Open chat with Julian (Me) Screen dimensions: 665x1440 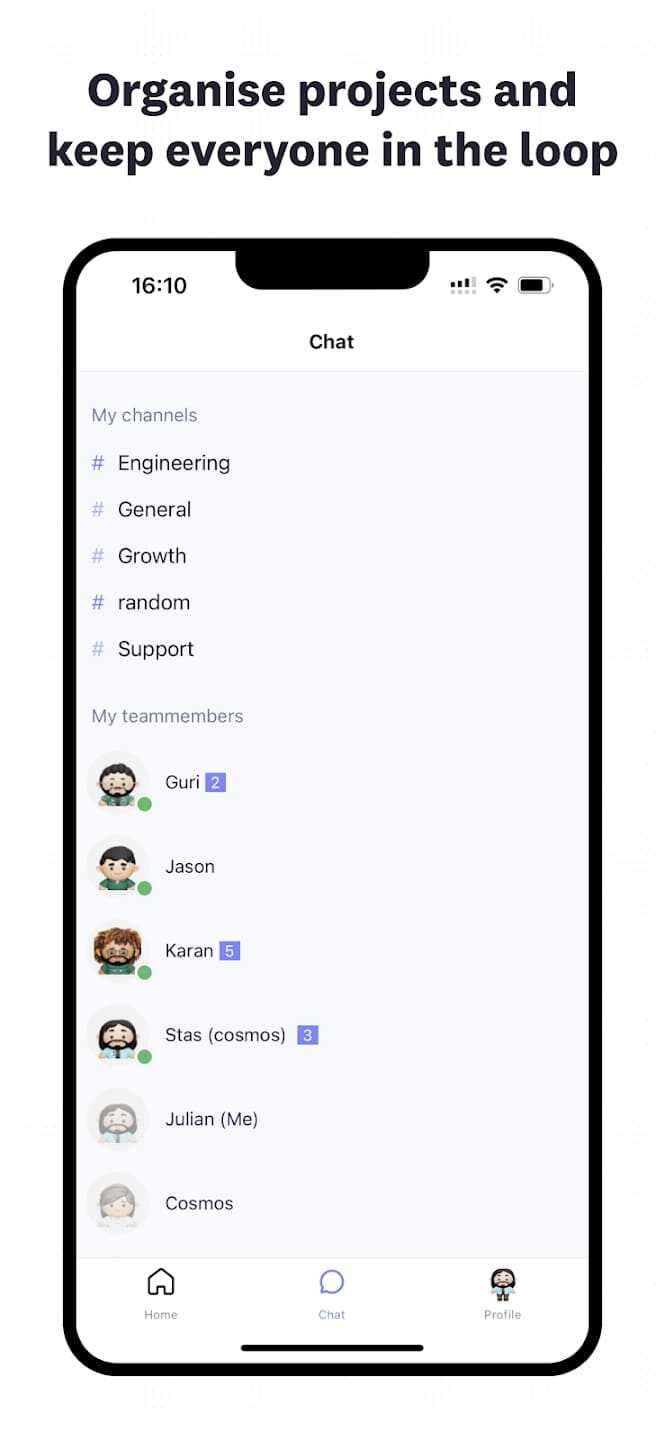click(x=332, y=1119)
